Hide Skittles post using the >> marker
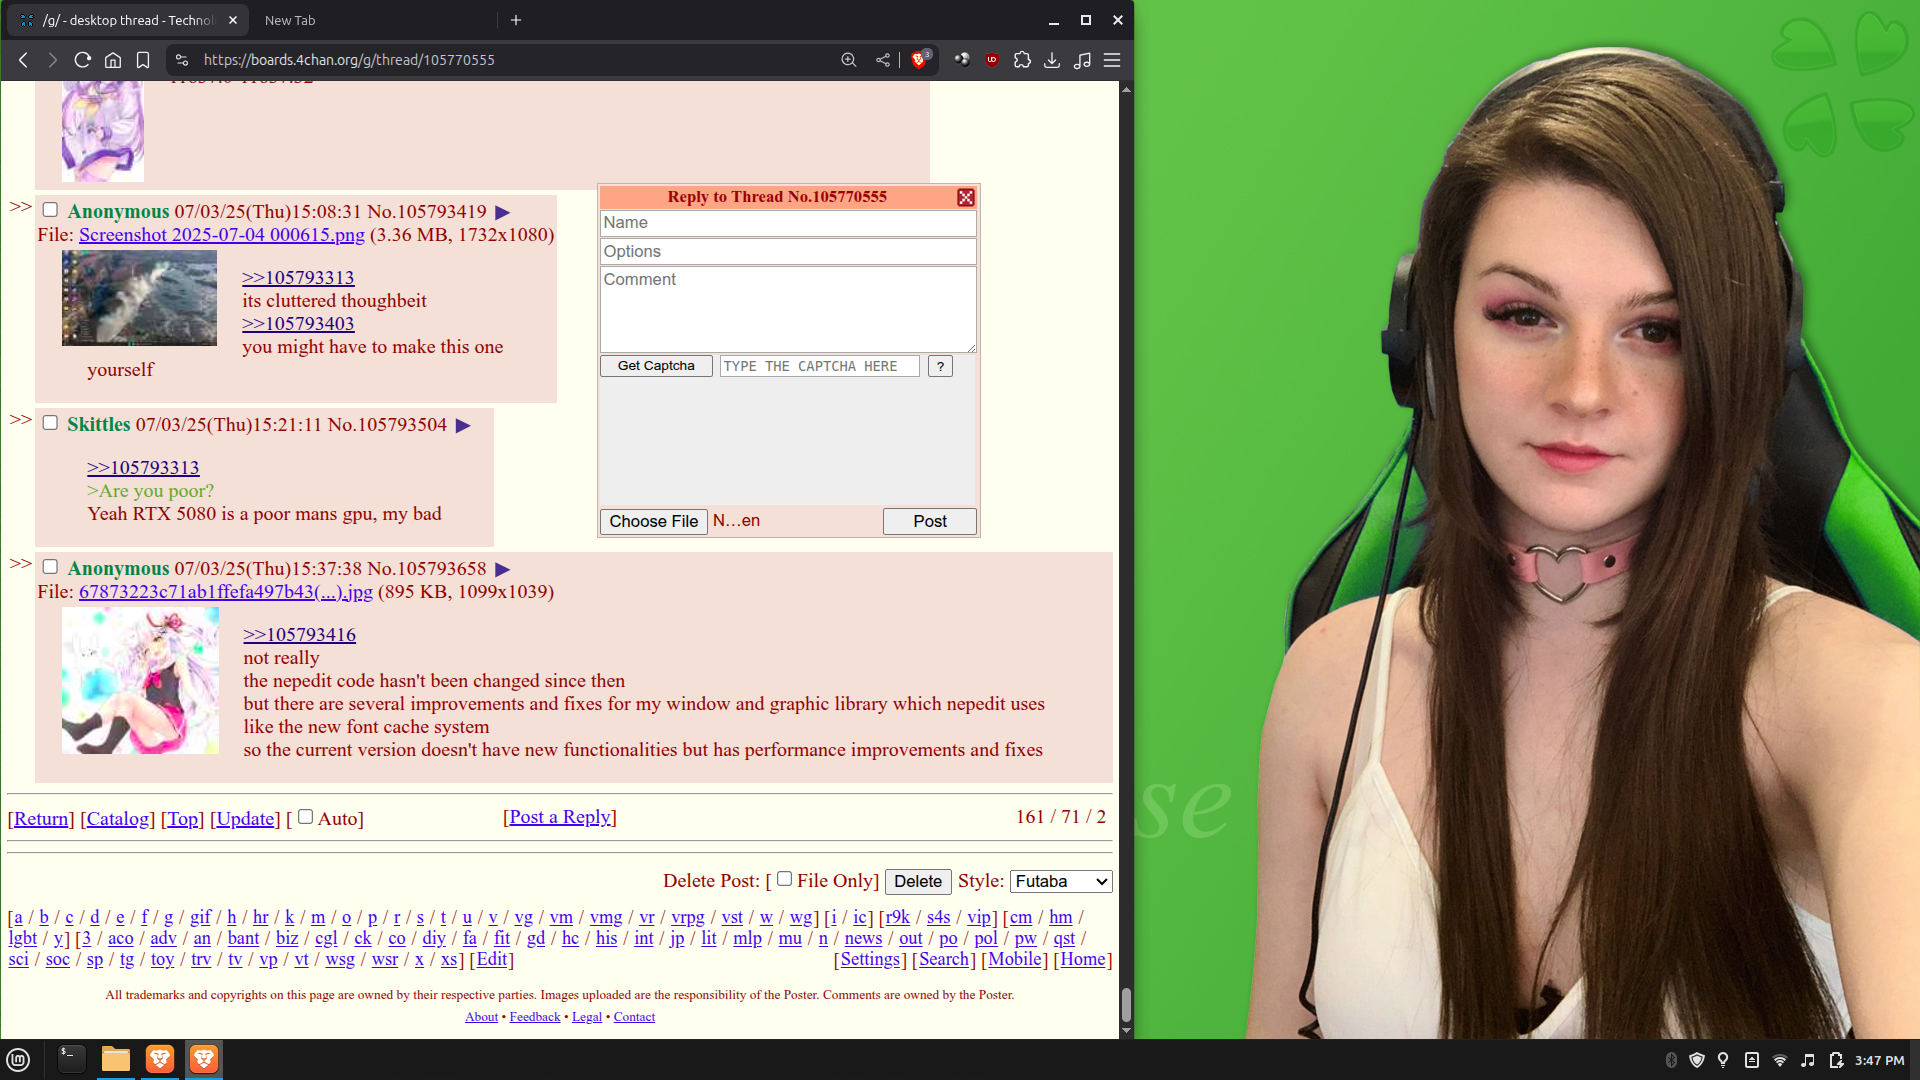Image resolution: width=1920 pixels, height=1080 pixels. (21, 420)
